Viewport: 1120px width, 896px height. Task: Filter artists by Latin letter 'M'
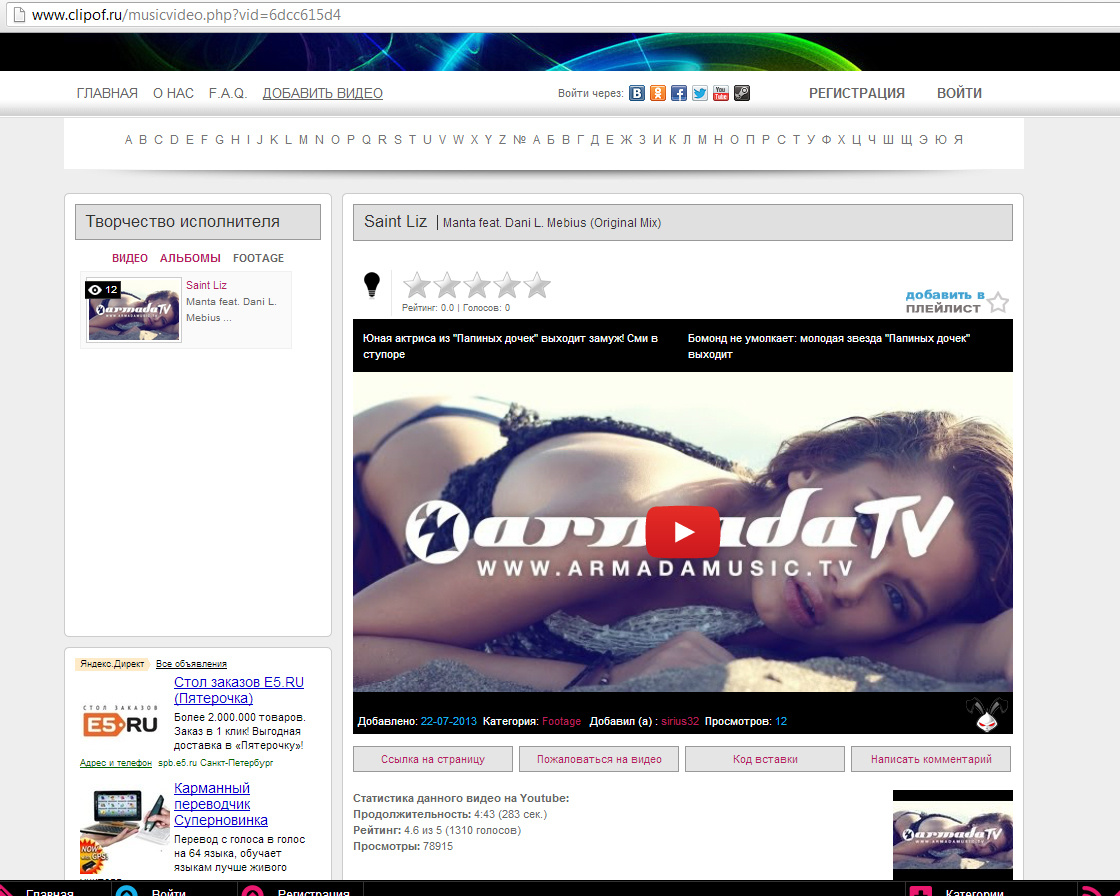point(303,140)
